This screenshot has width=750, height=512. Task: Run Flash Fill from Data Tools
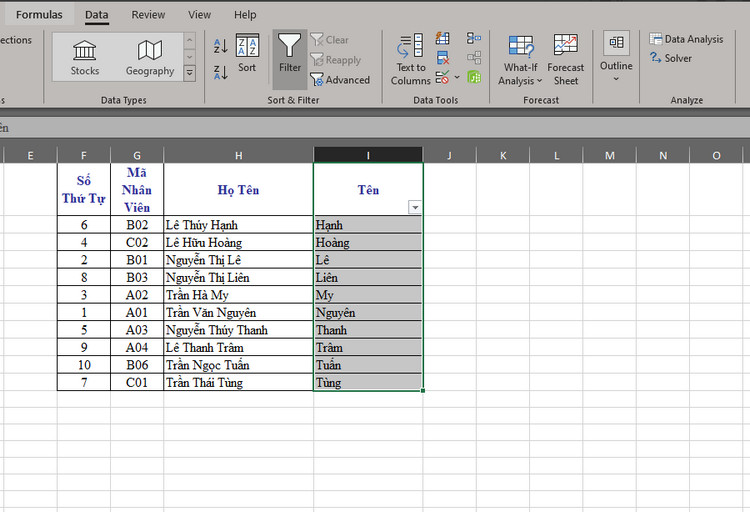(x=442, y=38)
